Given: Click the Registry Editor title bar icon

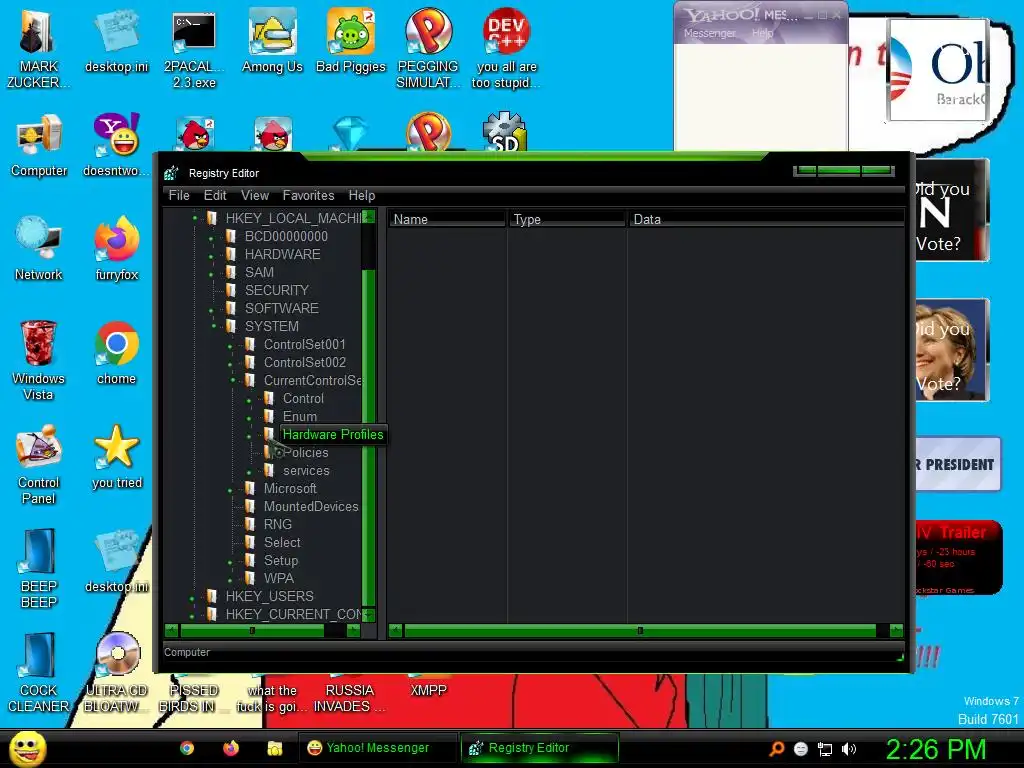Looking at the screenshot, I should tap(171, 173).
